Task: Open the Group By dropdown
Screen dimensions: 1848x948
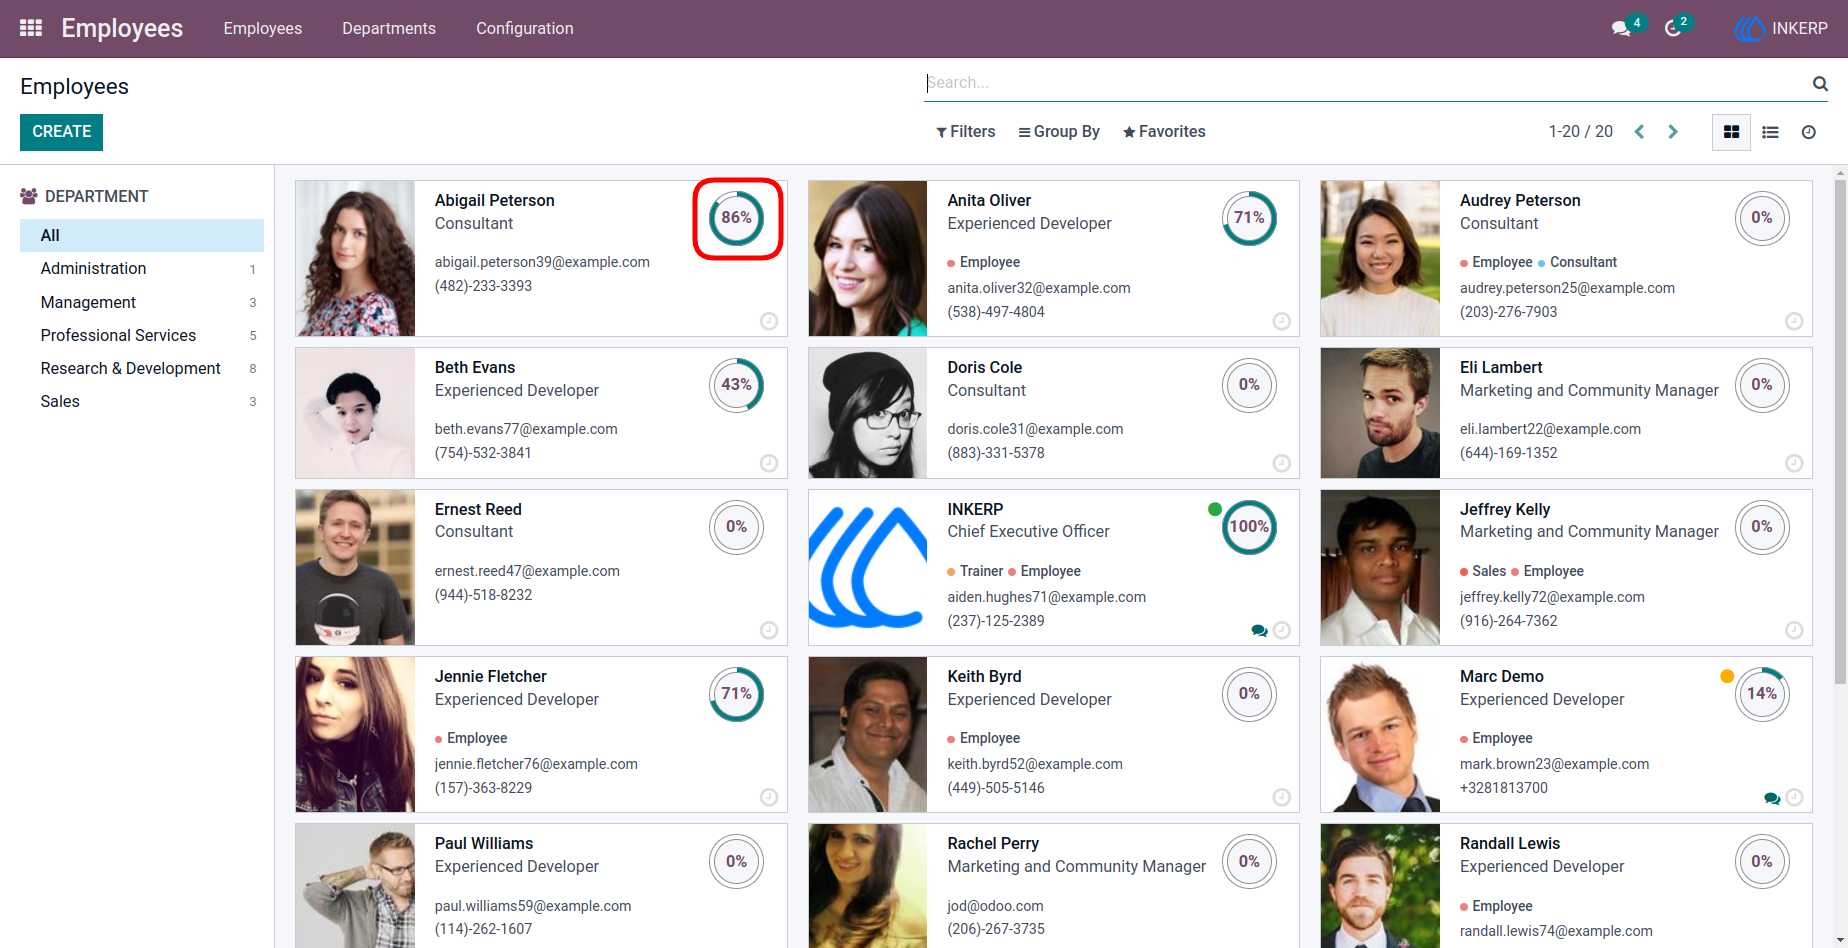Action: click(1059, 132)
